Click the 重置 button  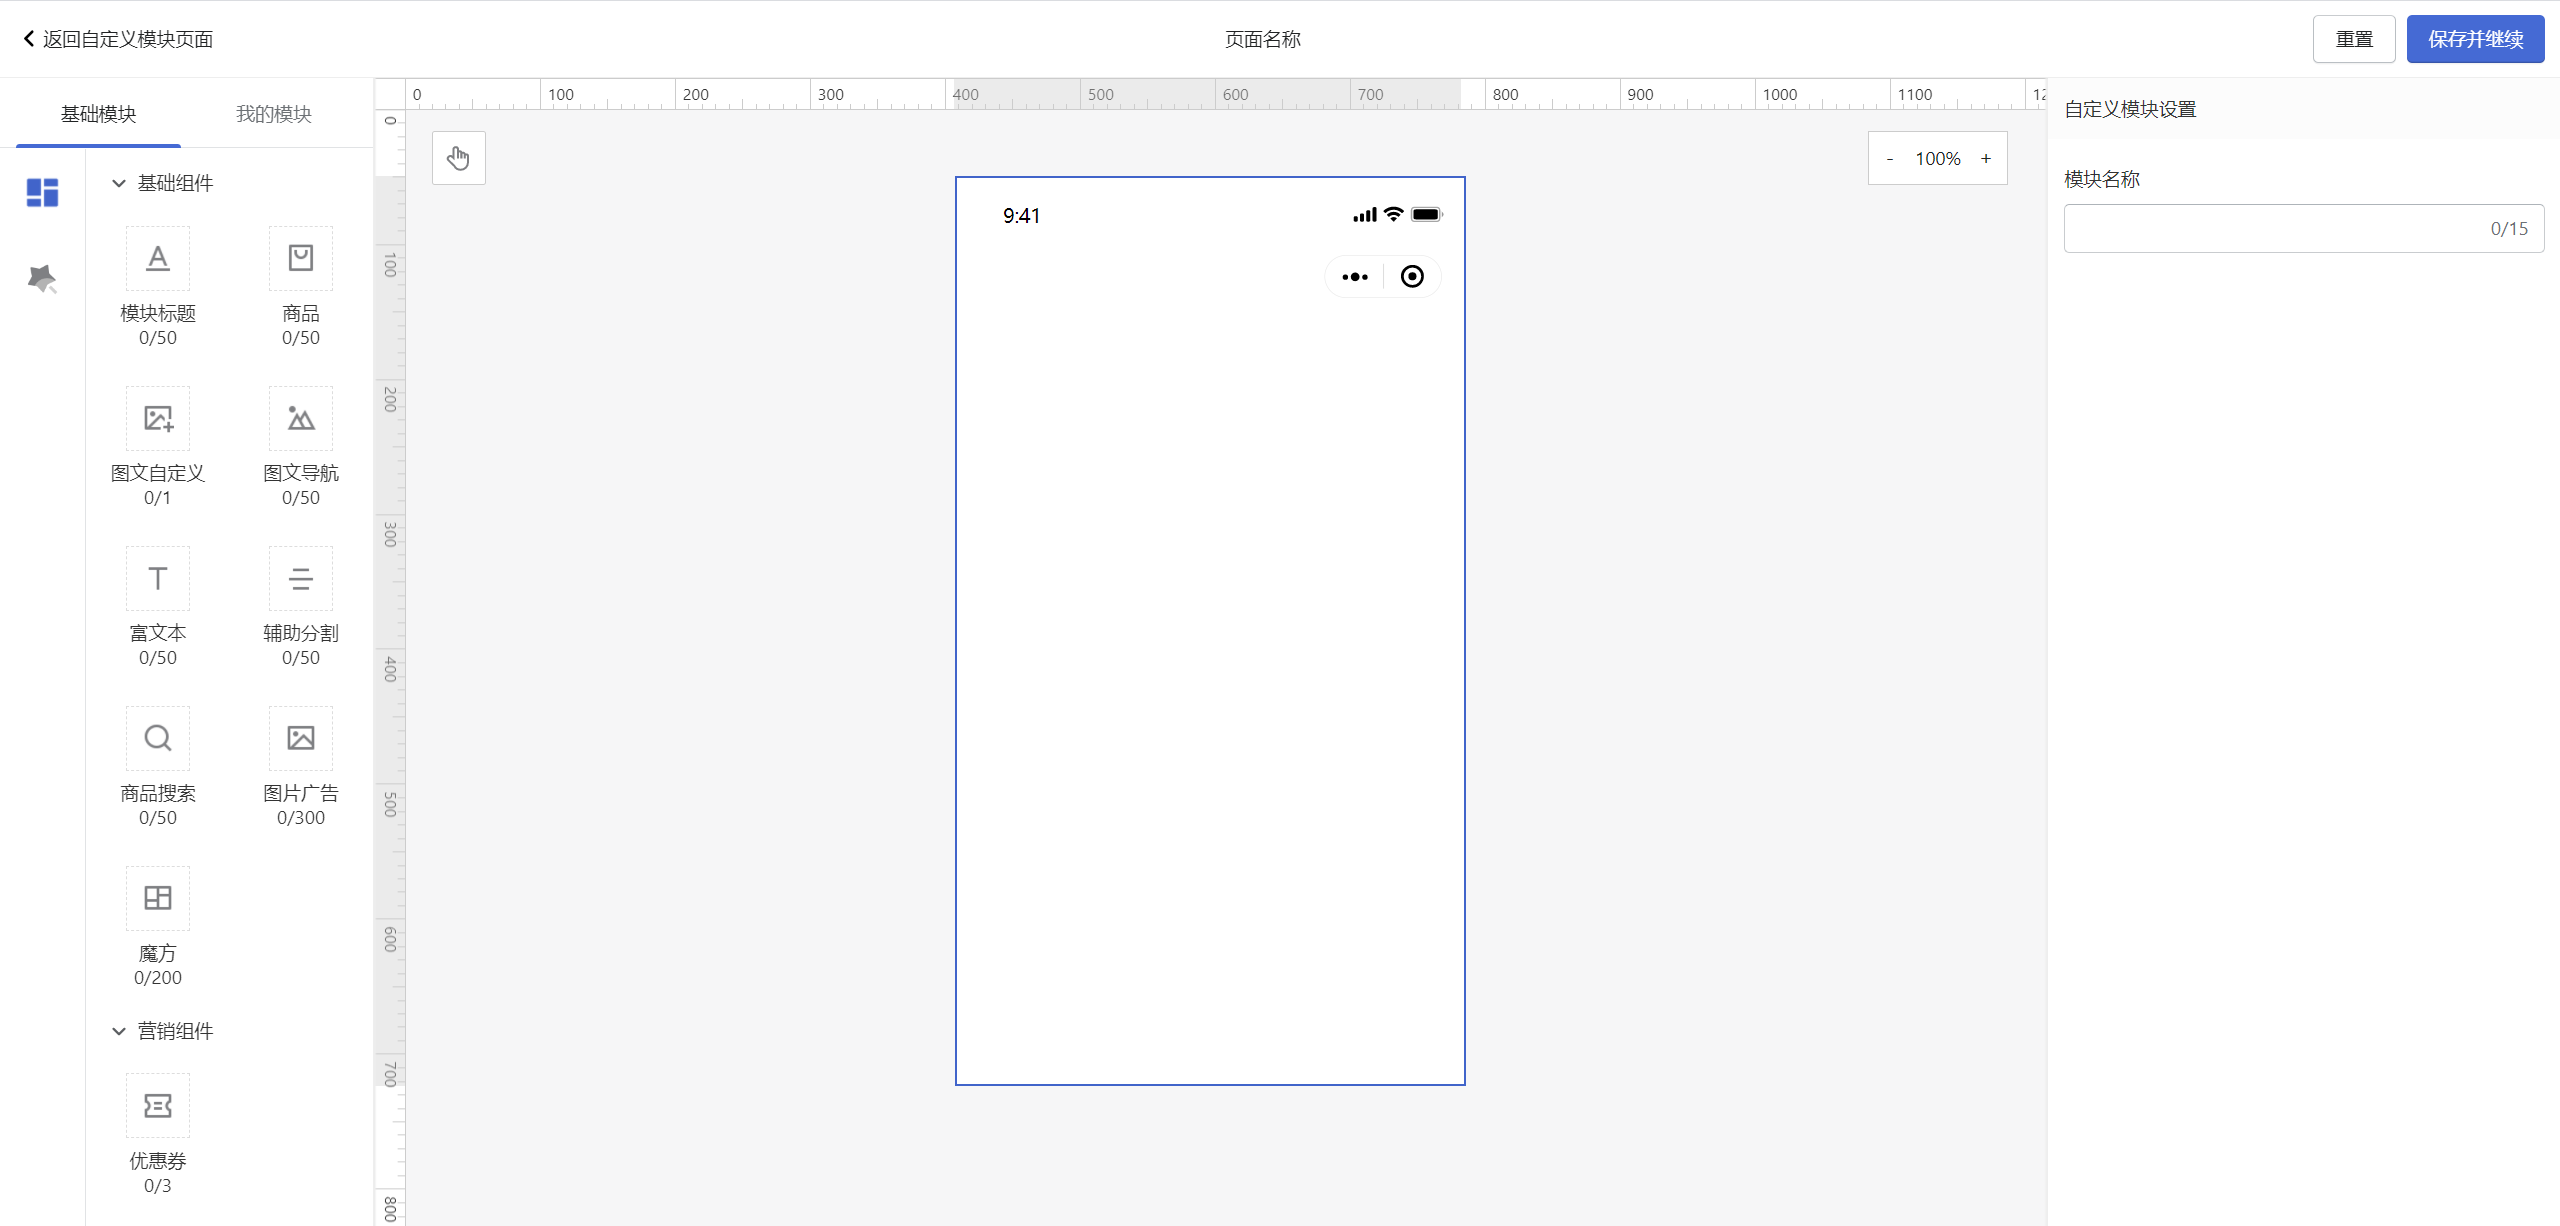(x=2353, y=39)
